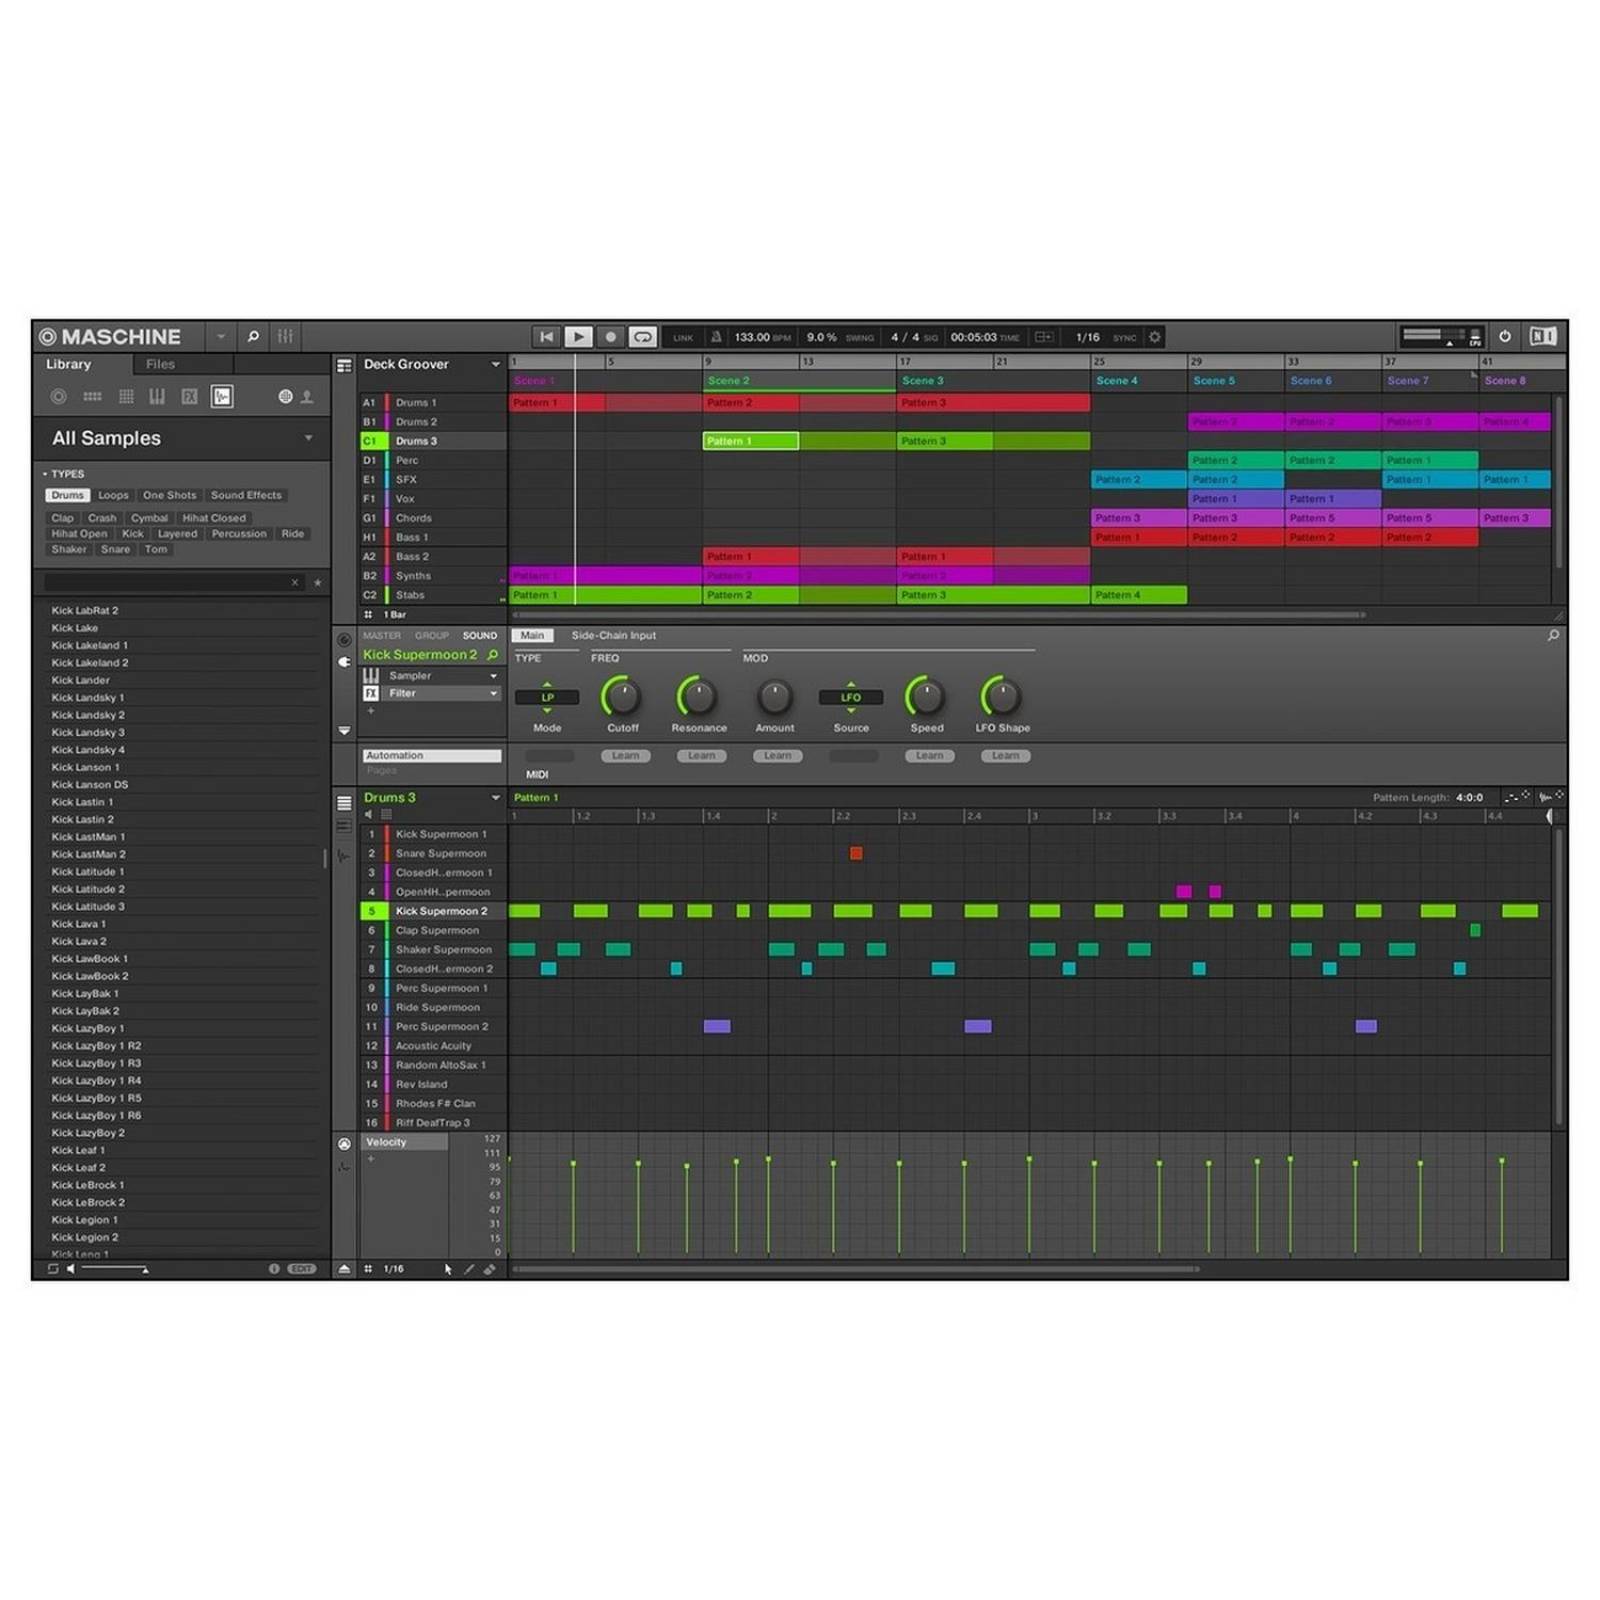
Task: Click the metronome icon in the transport bar
Action: 717,337
